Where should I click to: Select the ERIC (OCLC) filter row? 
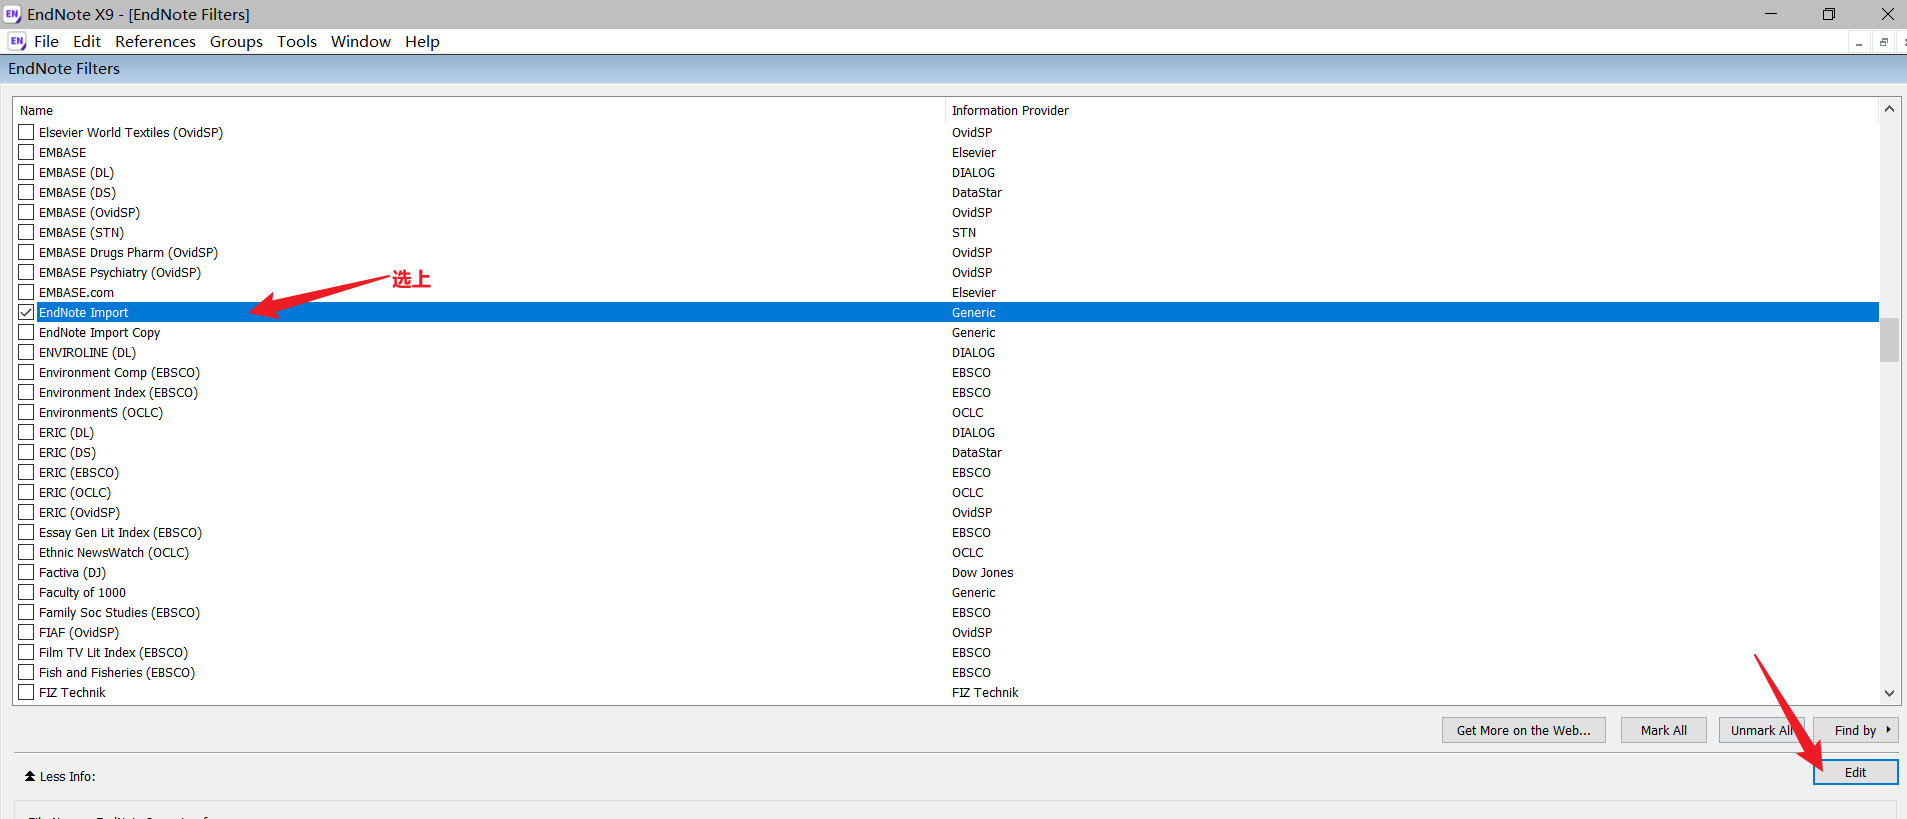click(946, 492)
